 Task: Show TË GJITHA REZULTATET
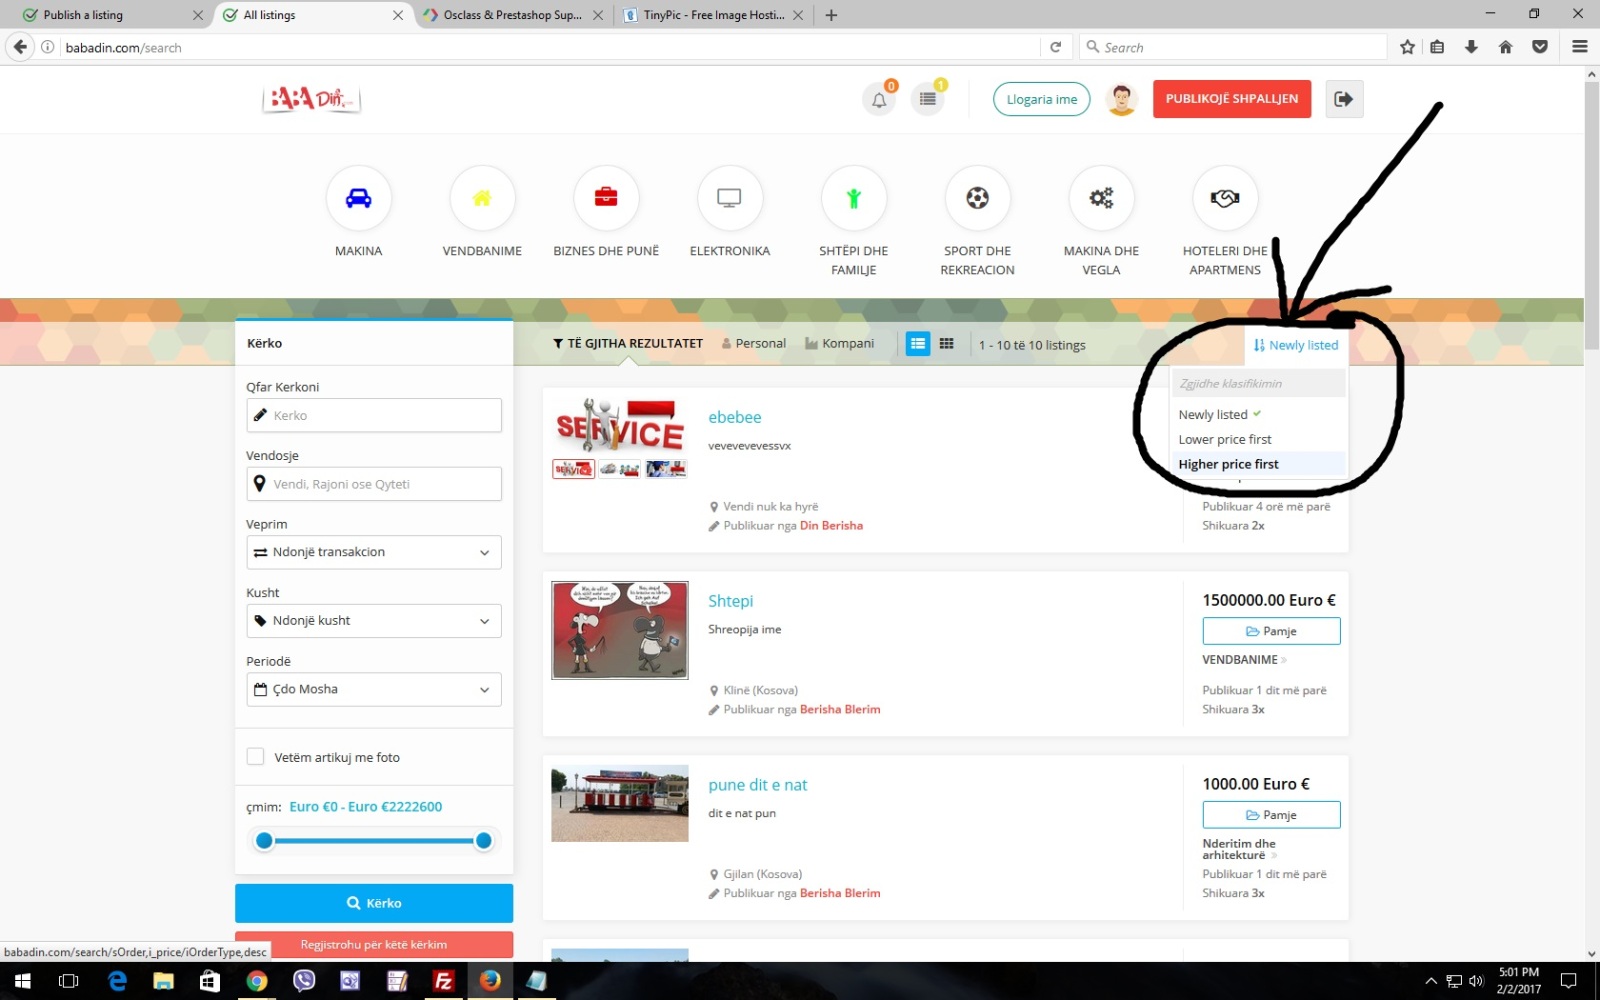pos(627,343)
